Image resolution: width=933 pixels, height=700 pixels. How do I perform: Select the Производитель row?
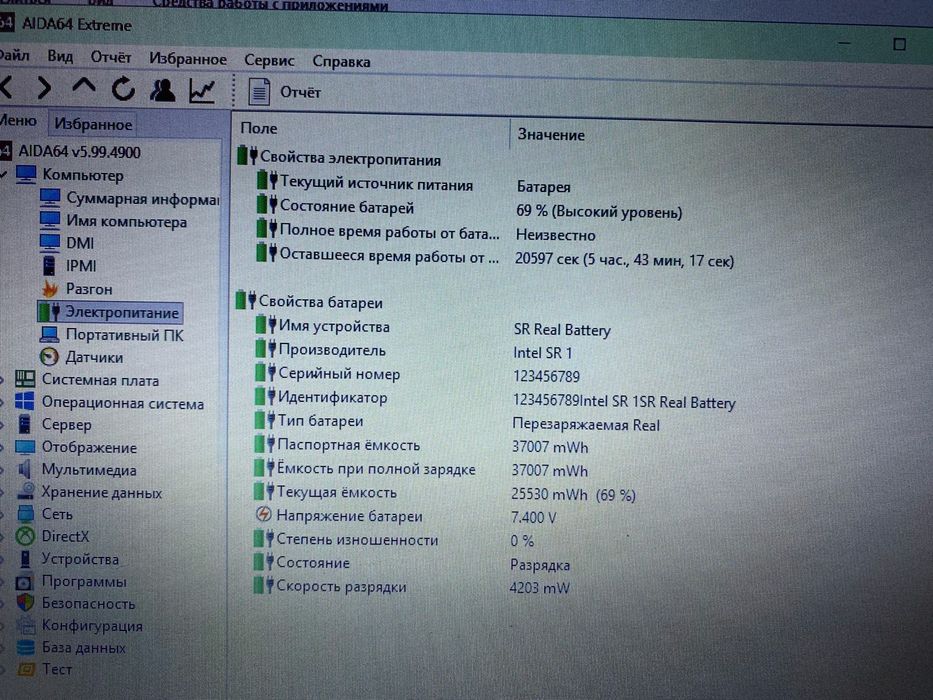[414, 351]
